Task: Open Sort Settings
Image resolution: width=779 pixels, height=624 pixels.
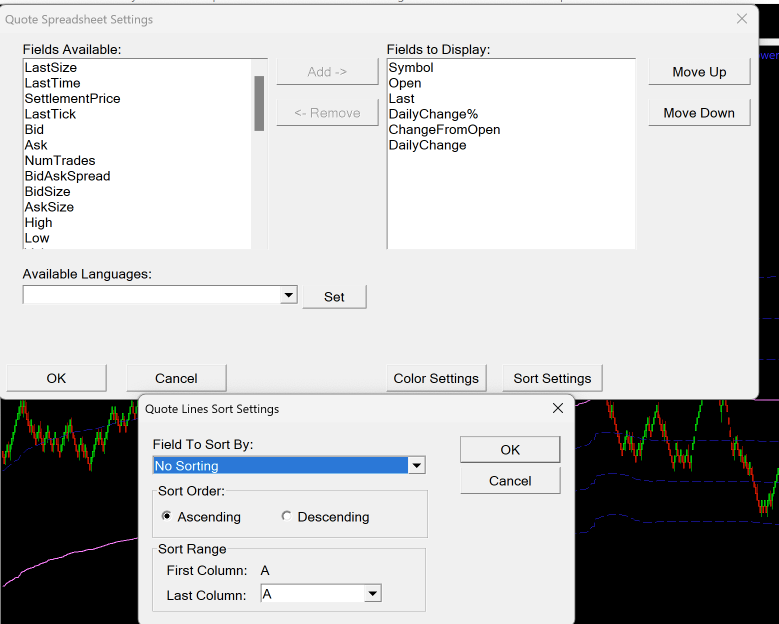Action: point(552,378)
